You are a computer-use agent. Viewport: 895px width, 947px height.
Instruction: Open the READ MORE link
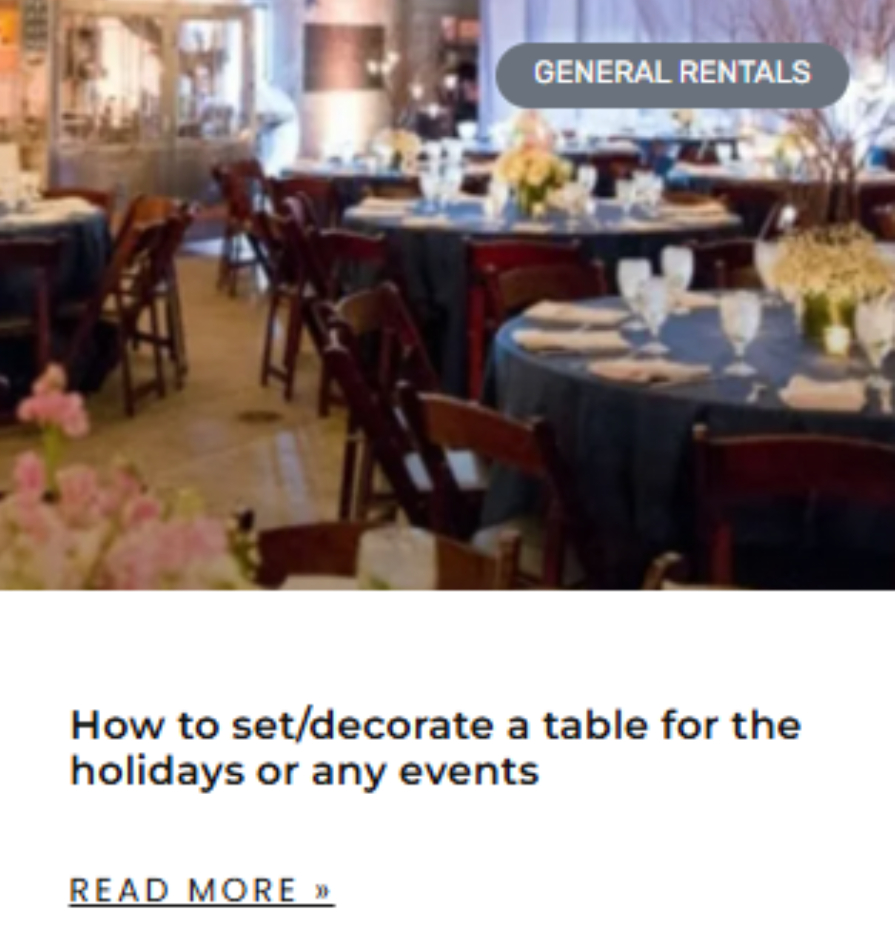pyautogui.click(x=201, y=890)
